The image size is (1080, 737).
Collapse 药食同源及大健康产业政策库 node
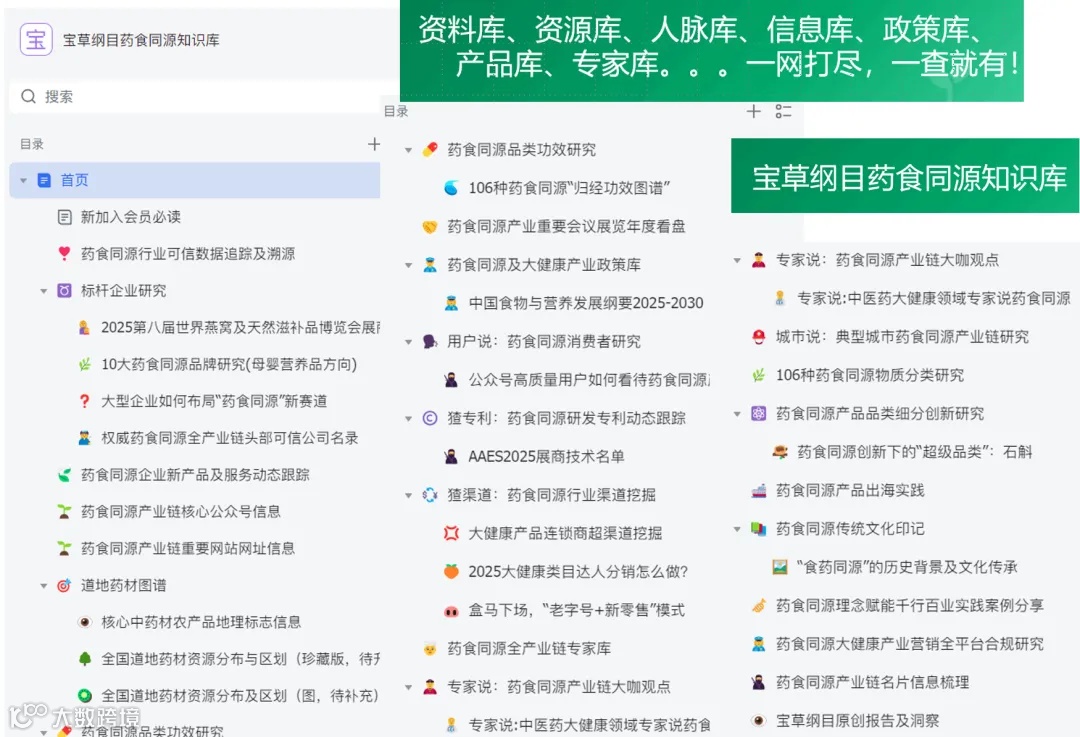pyautogui.click(x=408, y=265)
